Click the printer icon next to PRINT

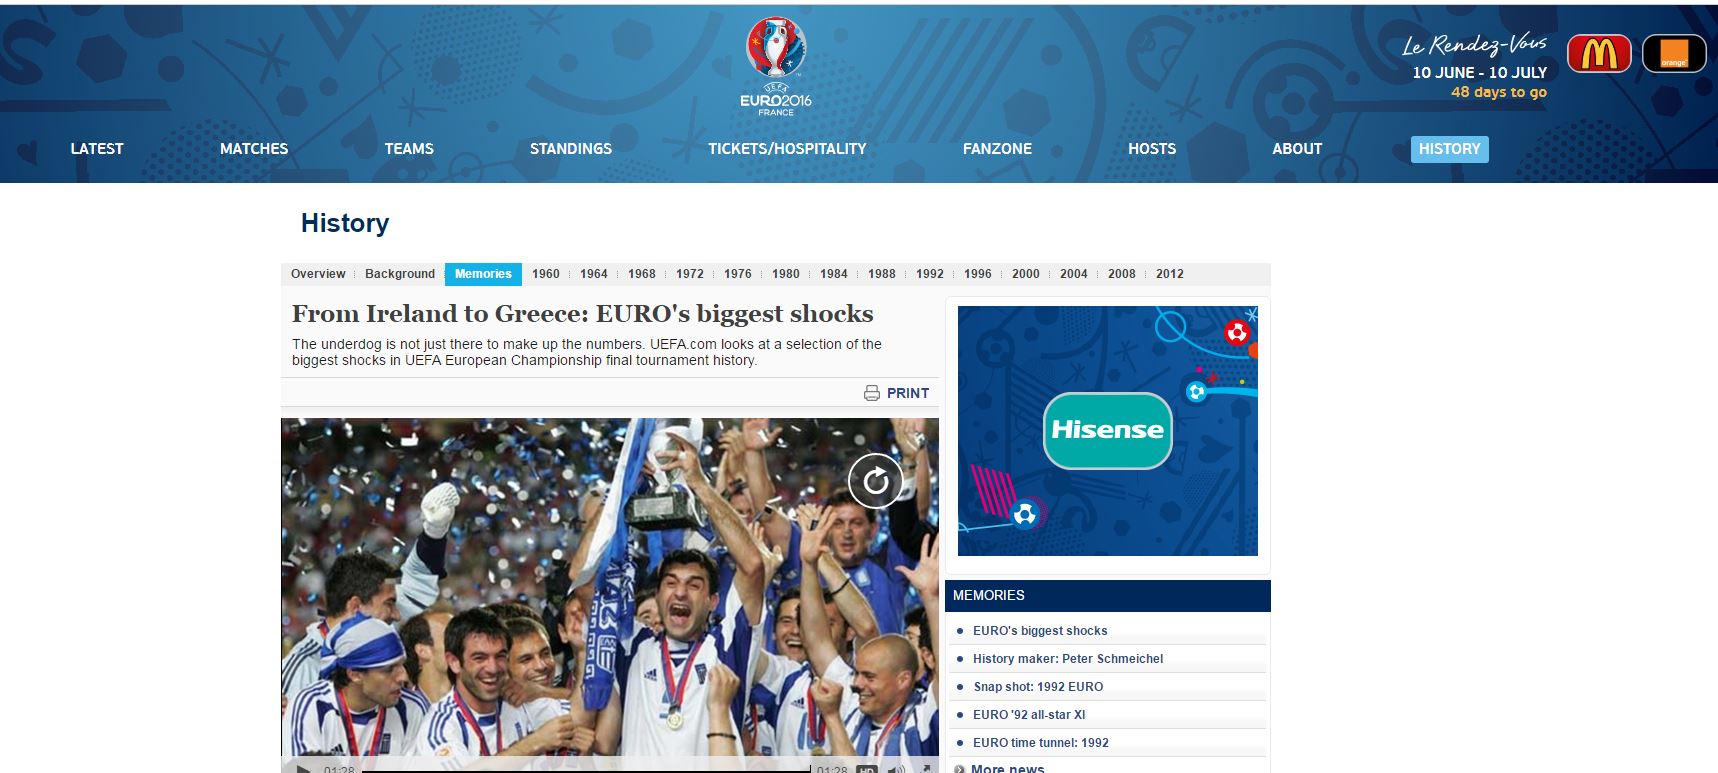(872, 393)
